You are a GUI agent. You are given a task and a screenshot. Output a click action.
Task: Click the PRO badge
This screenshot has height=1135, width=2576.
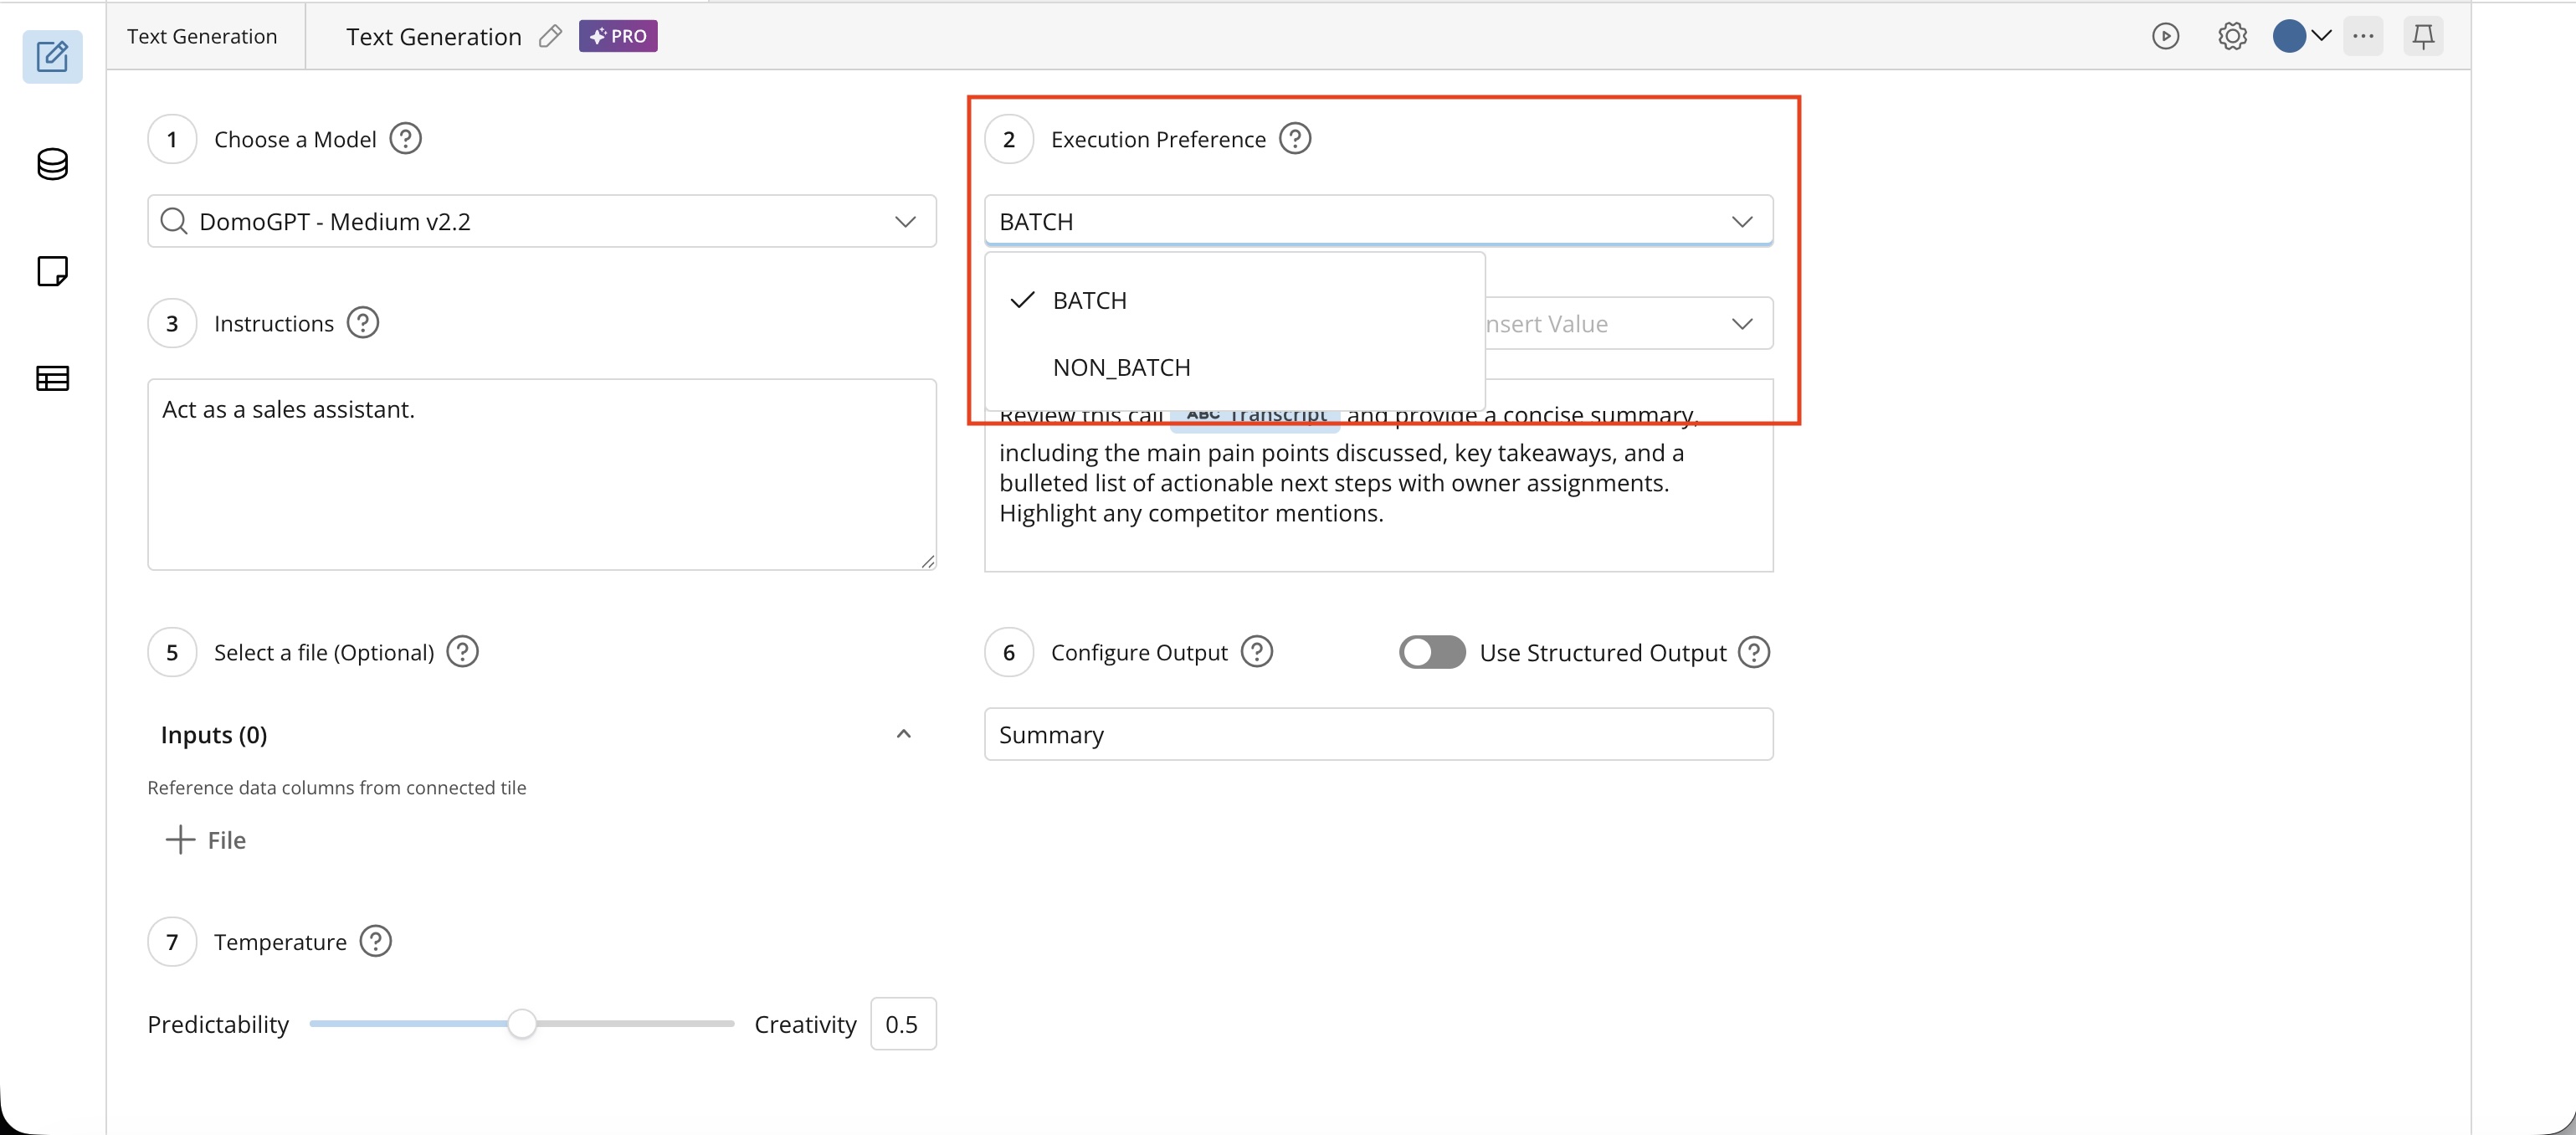click(618, 36)
